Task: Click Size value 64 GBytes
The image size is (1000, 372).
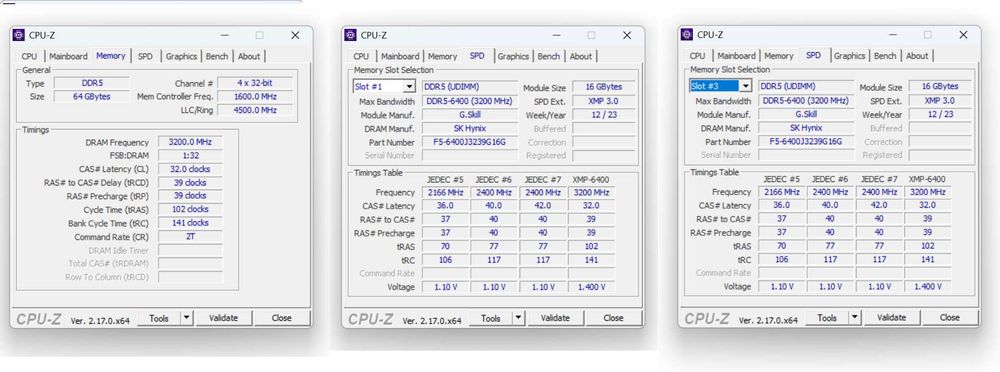Action: pos(92,96)
